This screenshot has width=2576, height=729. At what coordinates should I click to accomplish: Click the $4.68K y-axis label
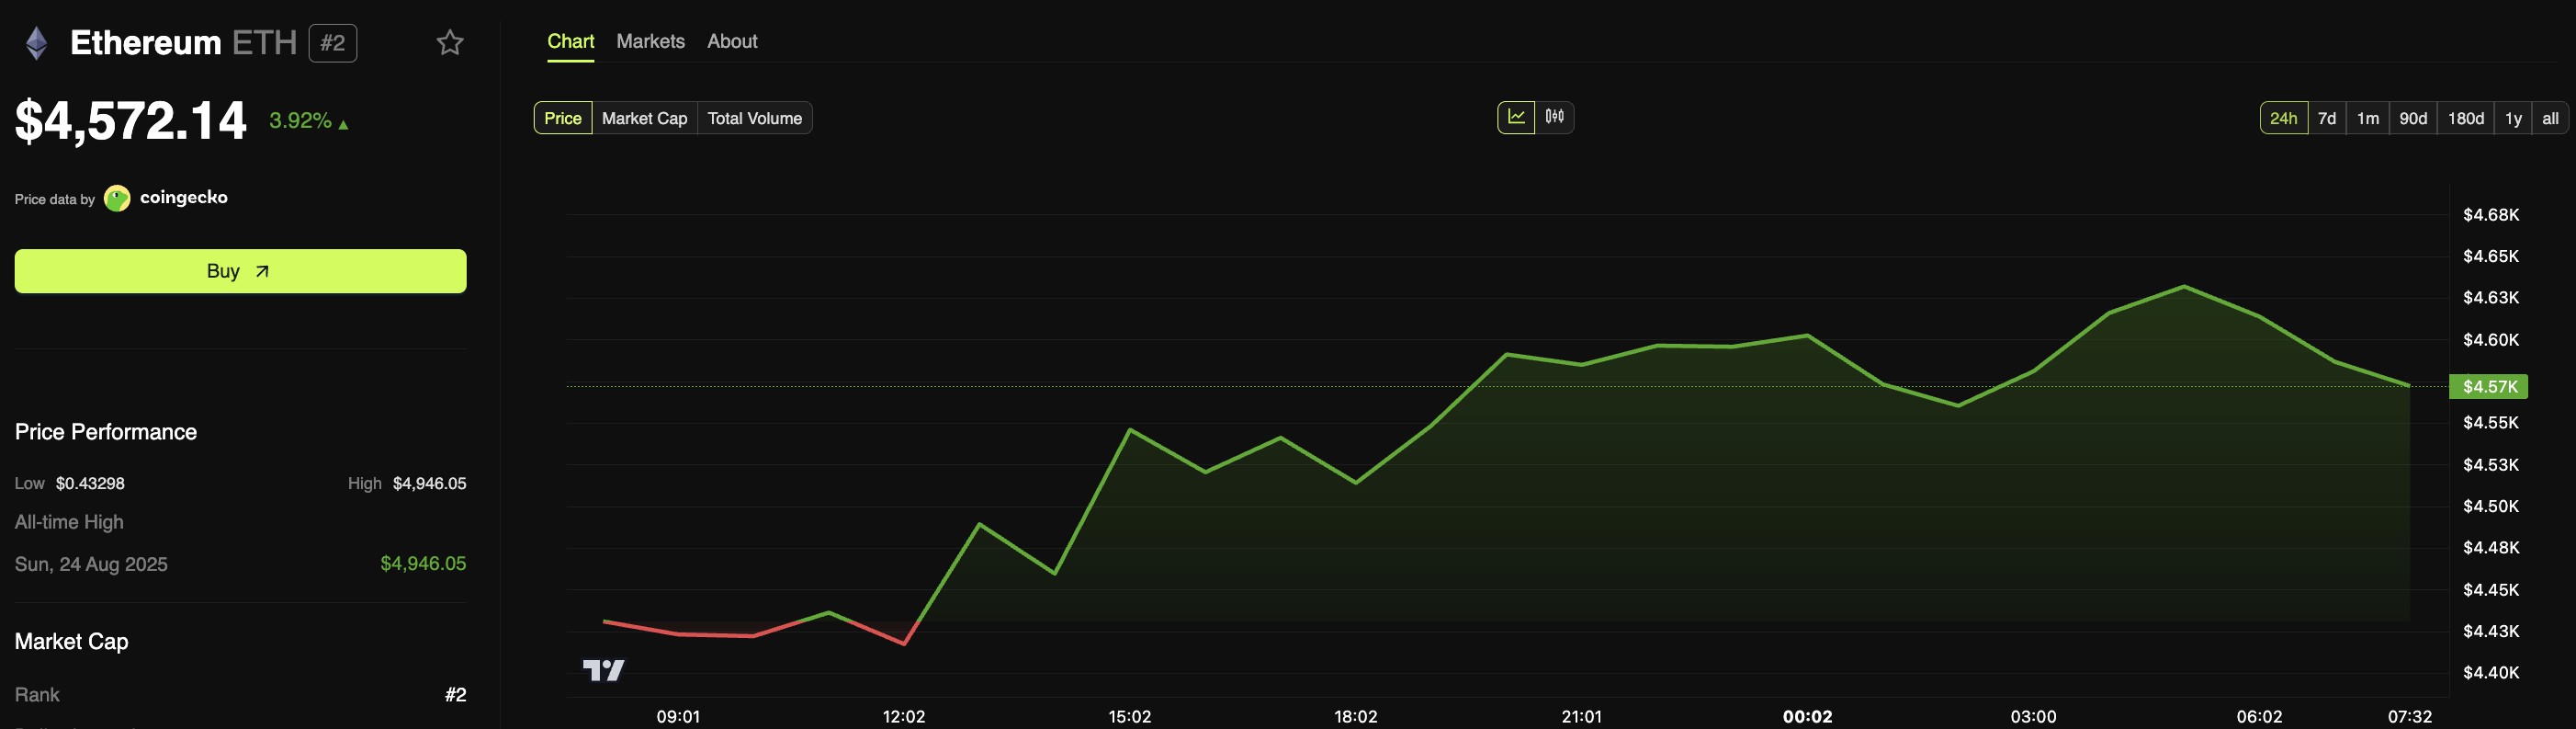2491,215
